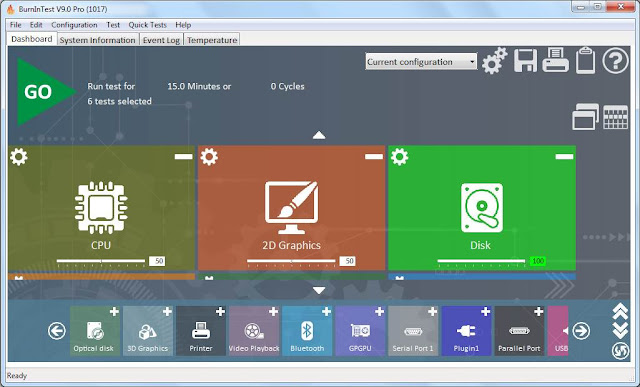Add Serial Port 1 test with its plus

(x=433, y=312)
